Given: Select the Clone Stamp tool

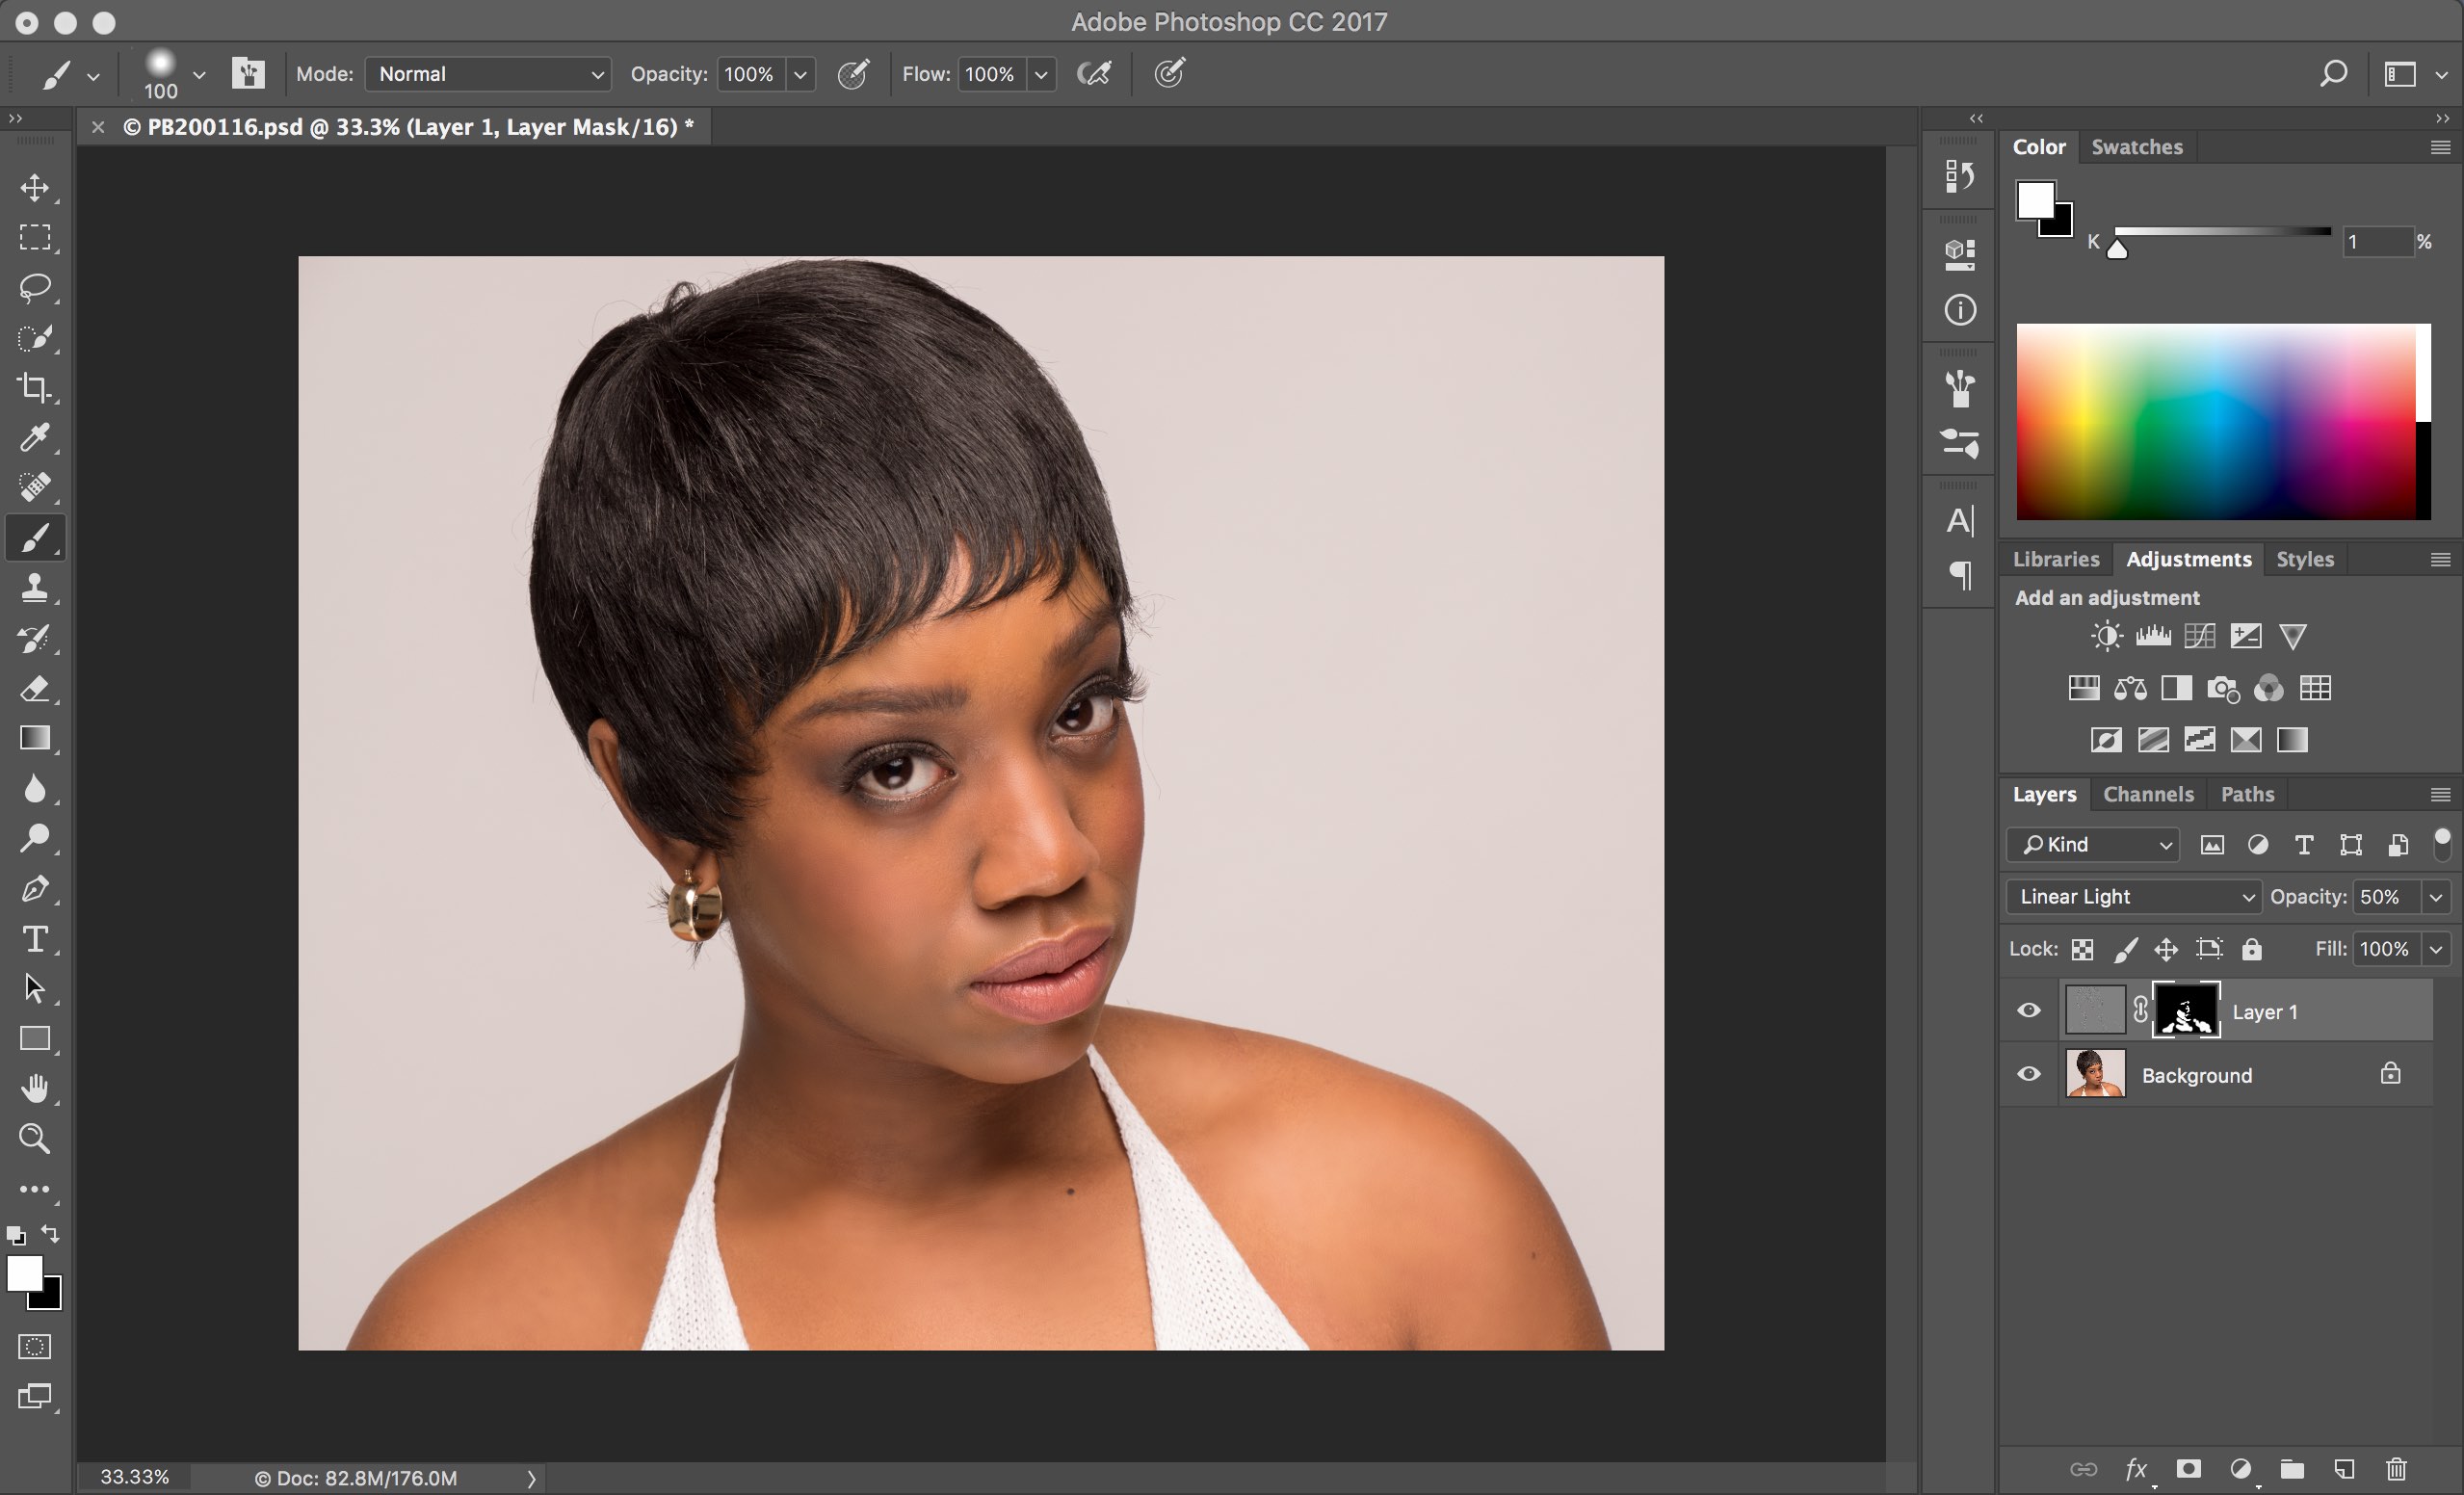Looking at the screenshot, I should point(36,588).
